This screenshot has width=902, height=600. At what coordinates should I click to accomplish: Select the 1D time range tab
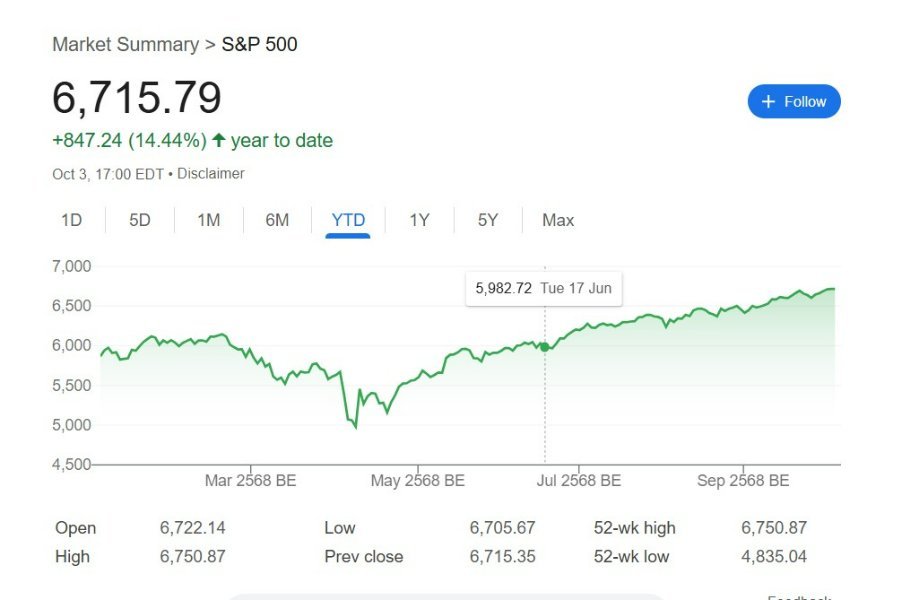click(71, 220)
